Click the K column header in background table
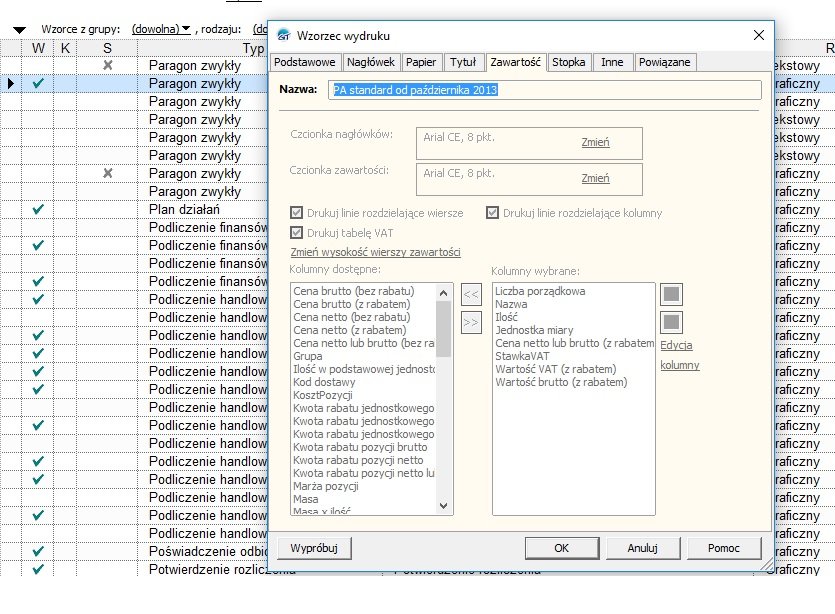Screen dimensions: 835x614 point(65,48)
